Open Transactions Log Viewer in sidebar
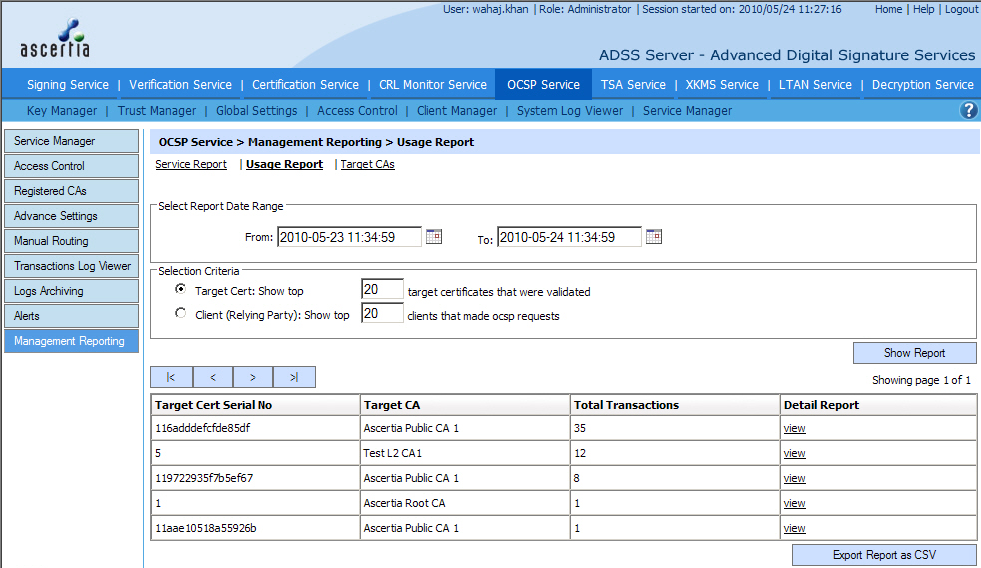This screenshot has height=568, width=981. 72,266
